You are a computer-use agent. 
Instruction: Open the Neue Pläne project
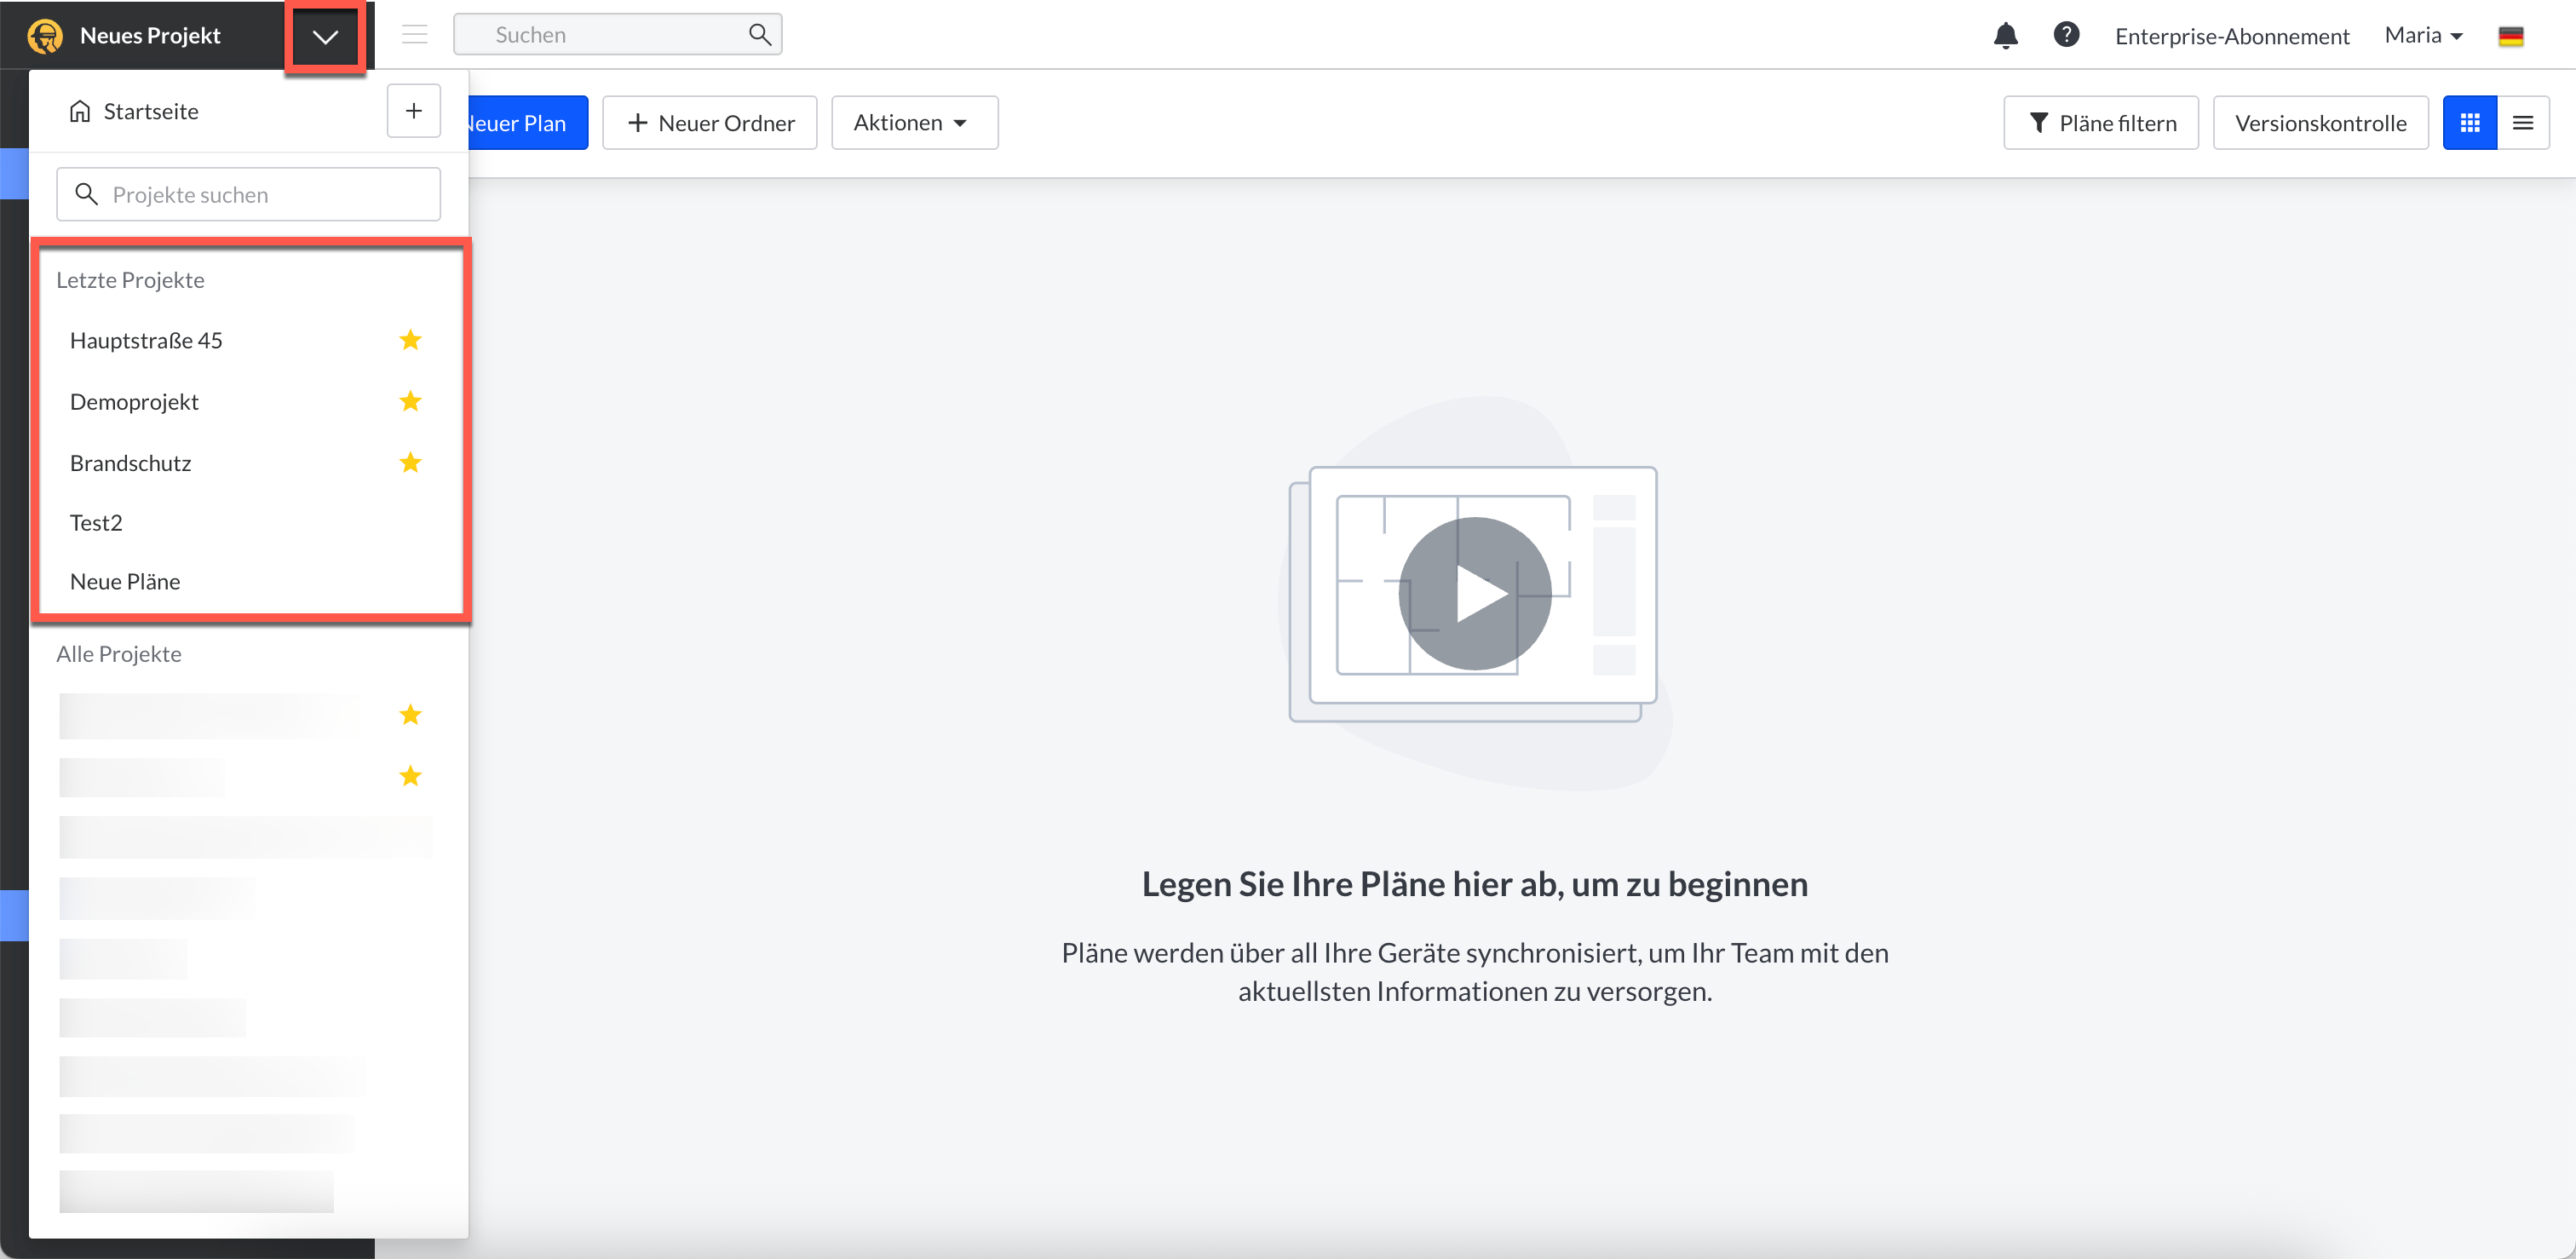(125, 581)
